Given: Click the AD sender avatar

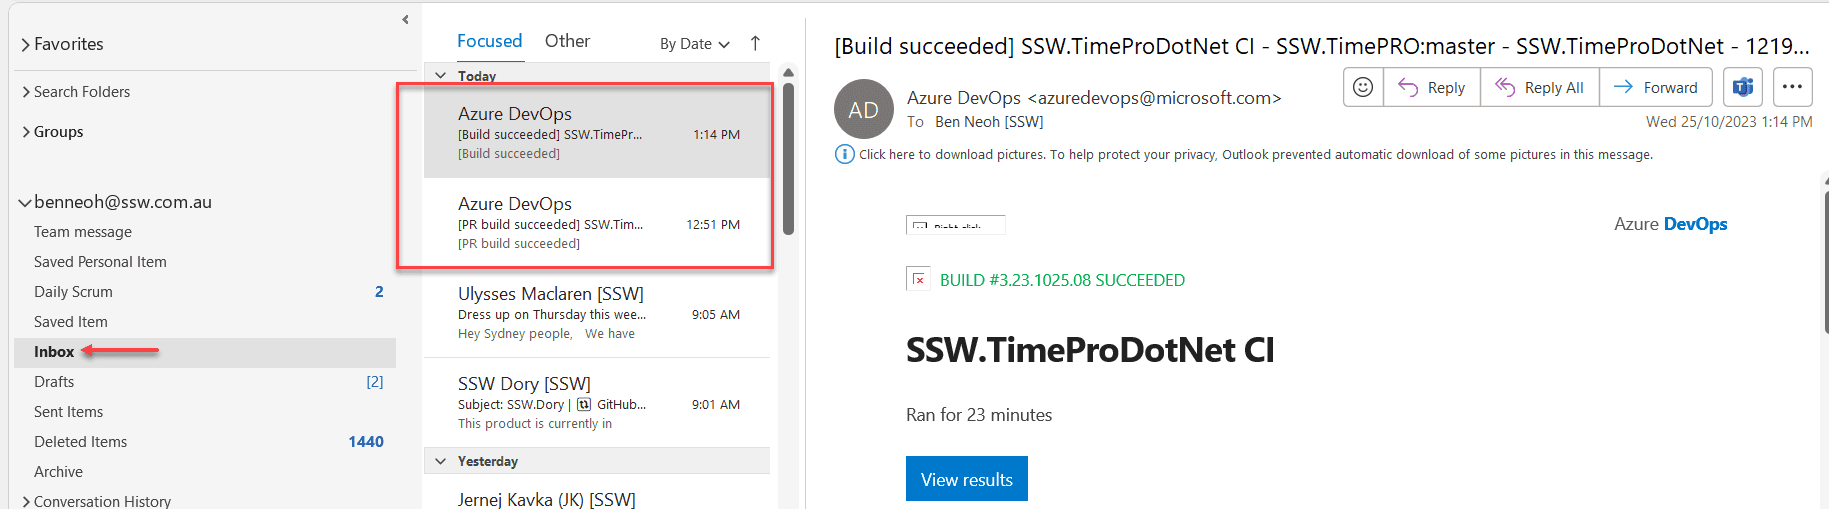Looking at the screenshot, I should click(x=863, y=109).
